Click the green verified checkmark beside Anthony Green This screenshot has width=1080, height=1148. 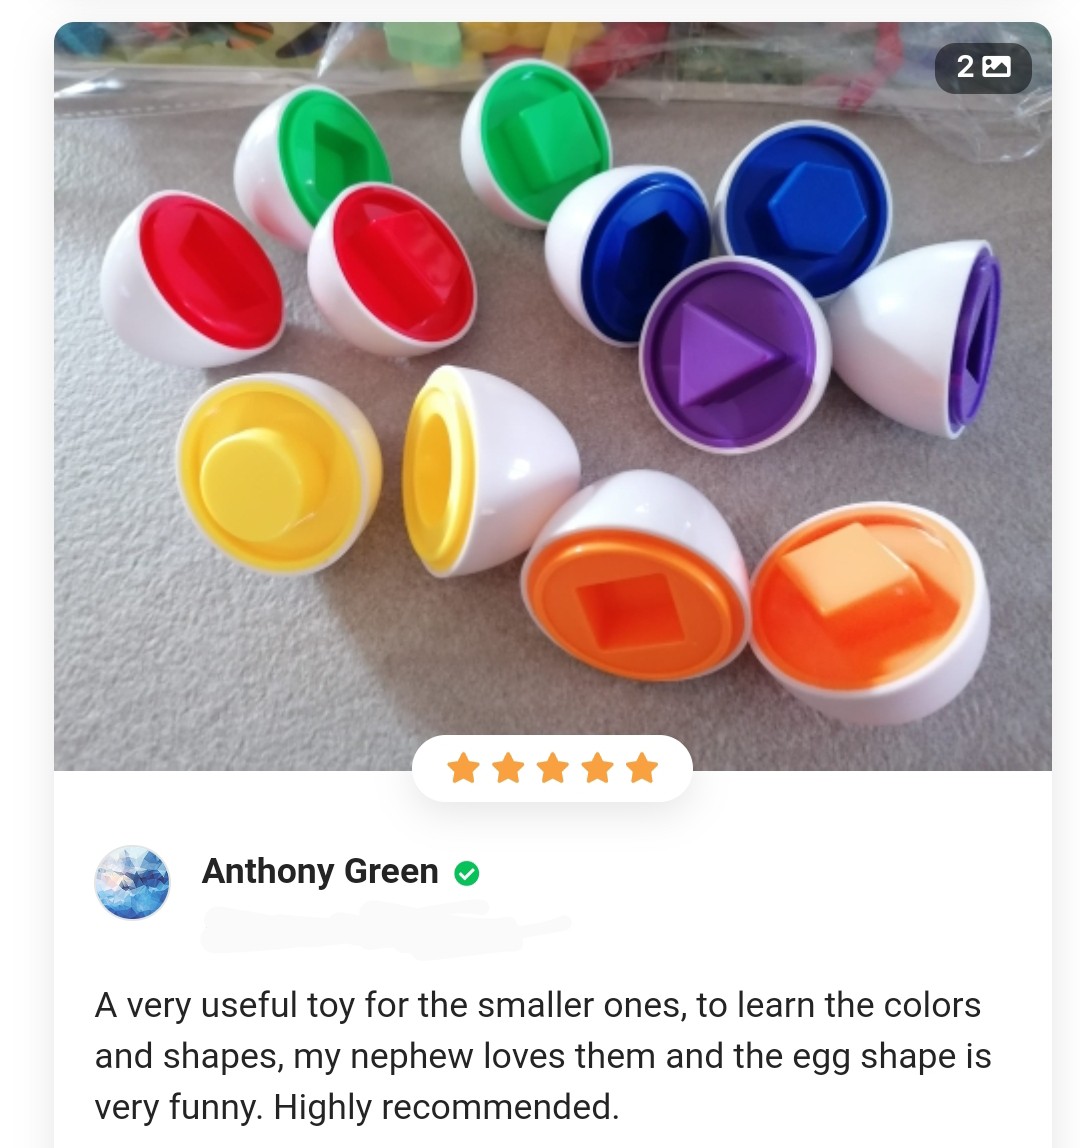click(466, 873)
